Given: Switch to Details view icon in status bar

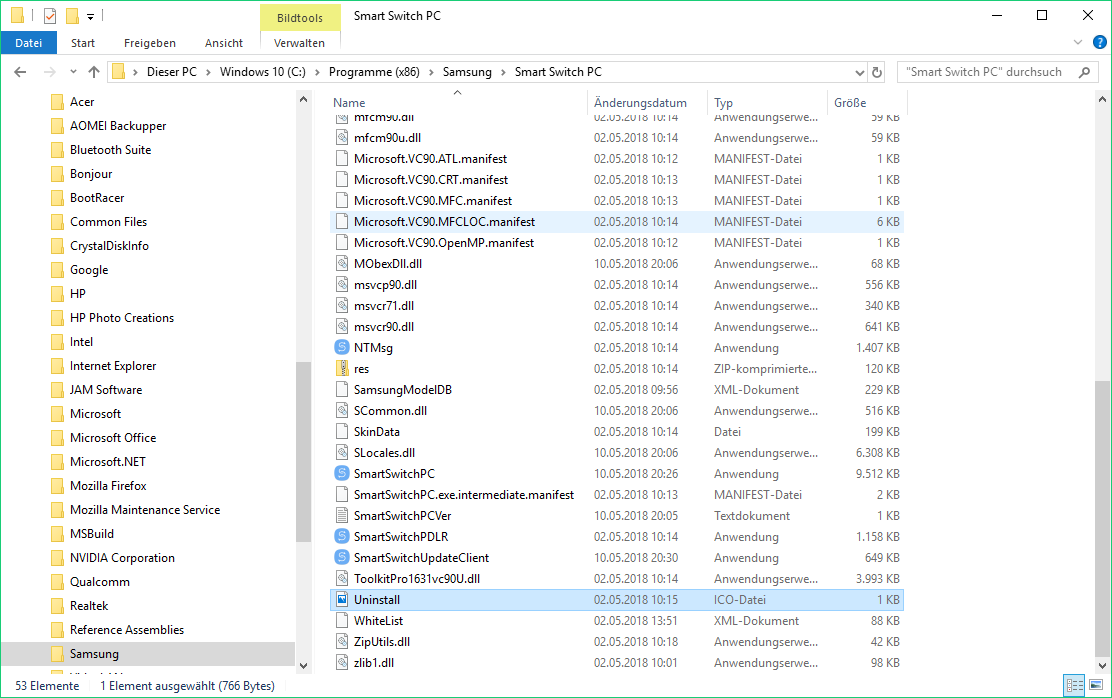Looking at the screenshot, I should 1074,685.
